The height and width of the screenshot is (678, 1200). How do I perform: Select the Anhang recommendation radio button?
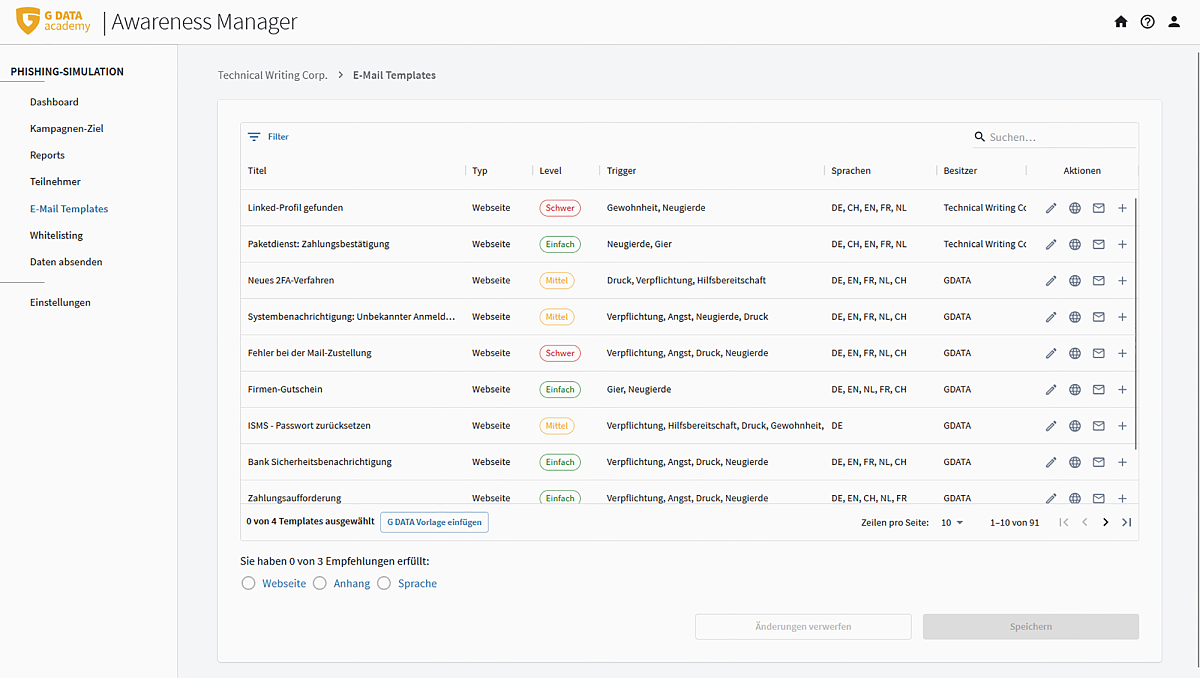pyautogui.click(x=320, y=583)
